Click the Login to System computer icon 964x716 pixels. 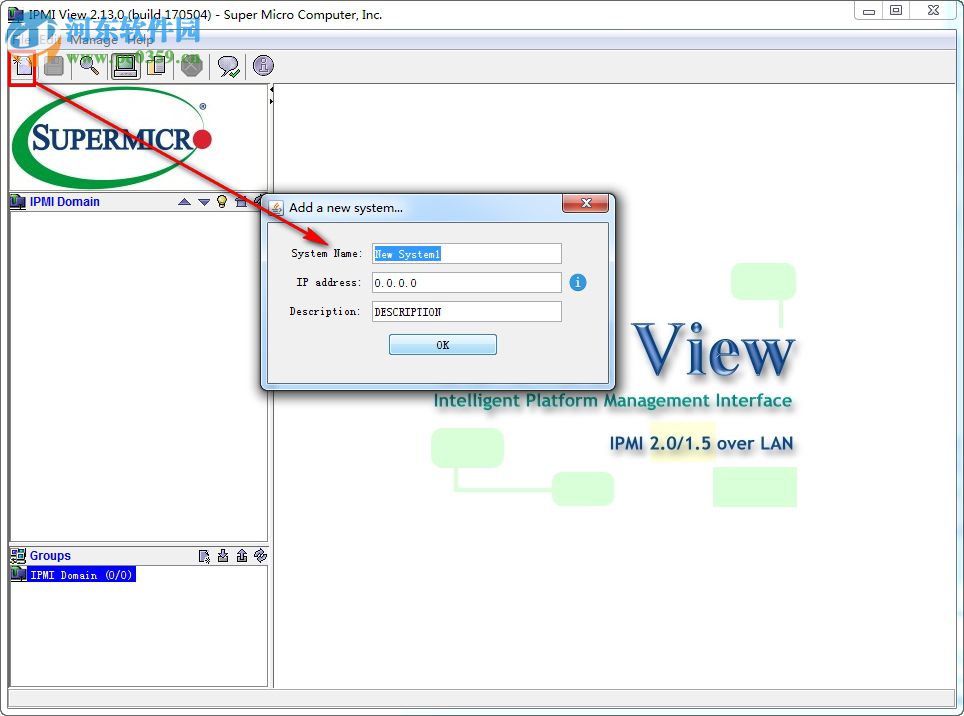coord(126,66)
